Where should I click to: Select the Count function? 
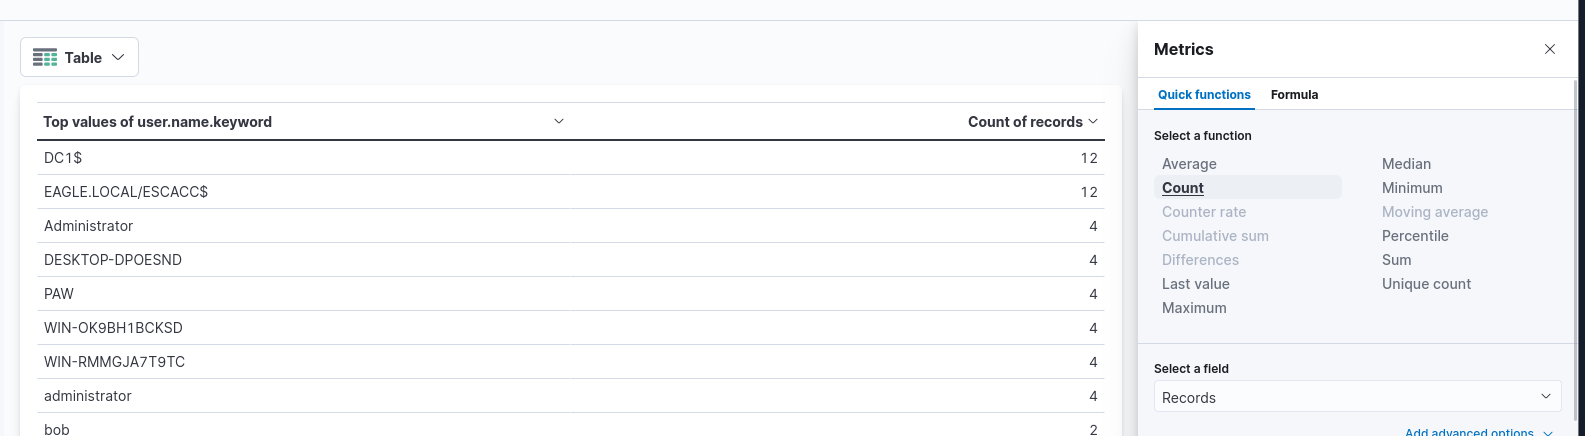click(1183, 188)
